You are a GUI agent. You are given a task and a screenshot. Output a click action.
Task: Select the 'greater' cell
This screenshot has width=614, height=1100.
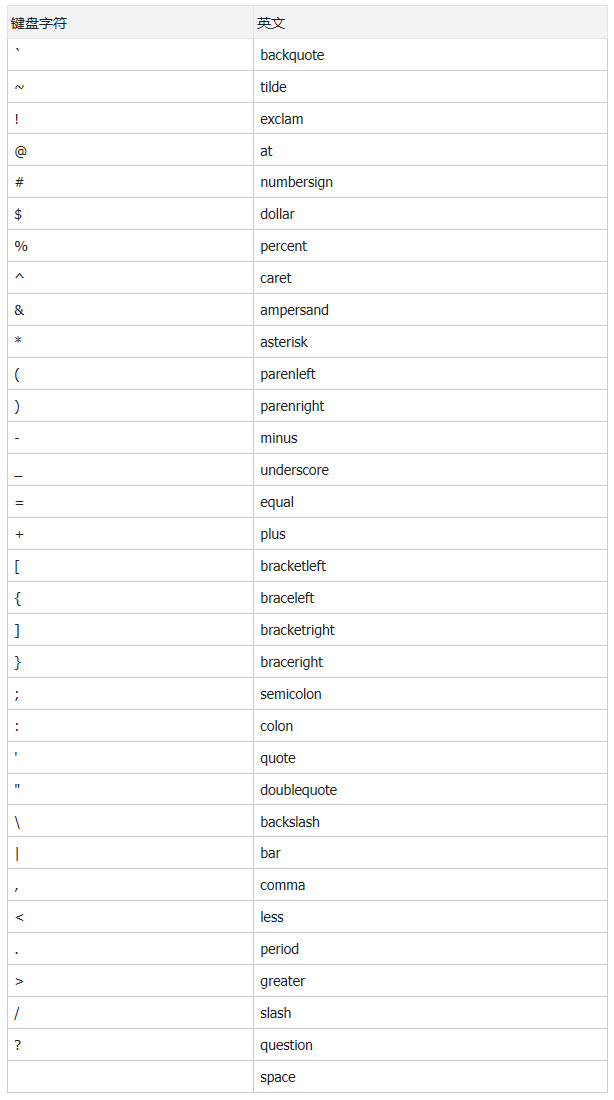[282, 981]
